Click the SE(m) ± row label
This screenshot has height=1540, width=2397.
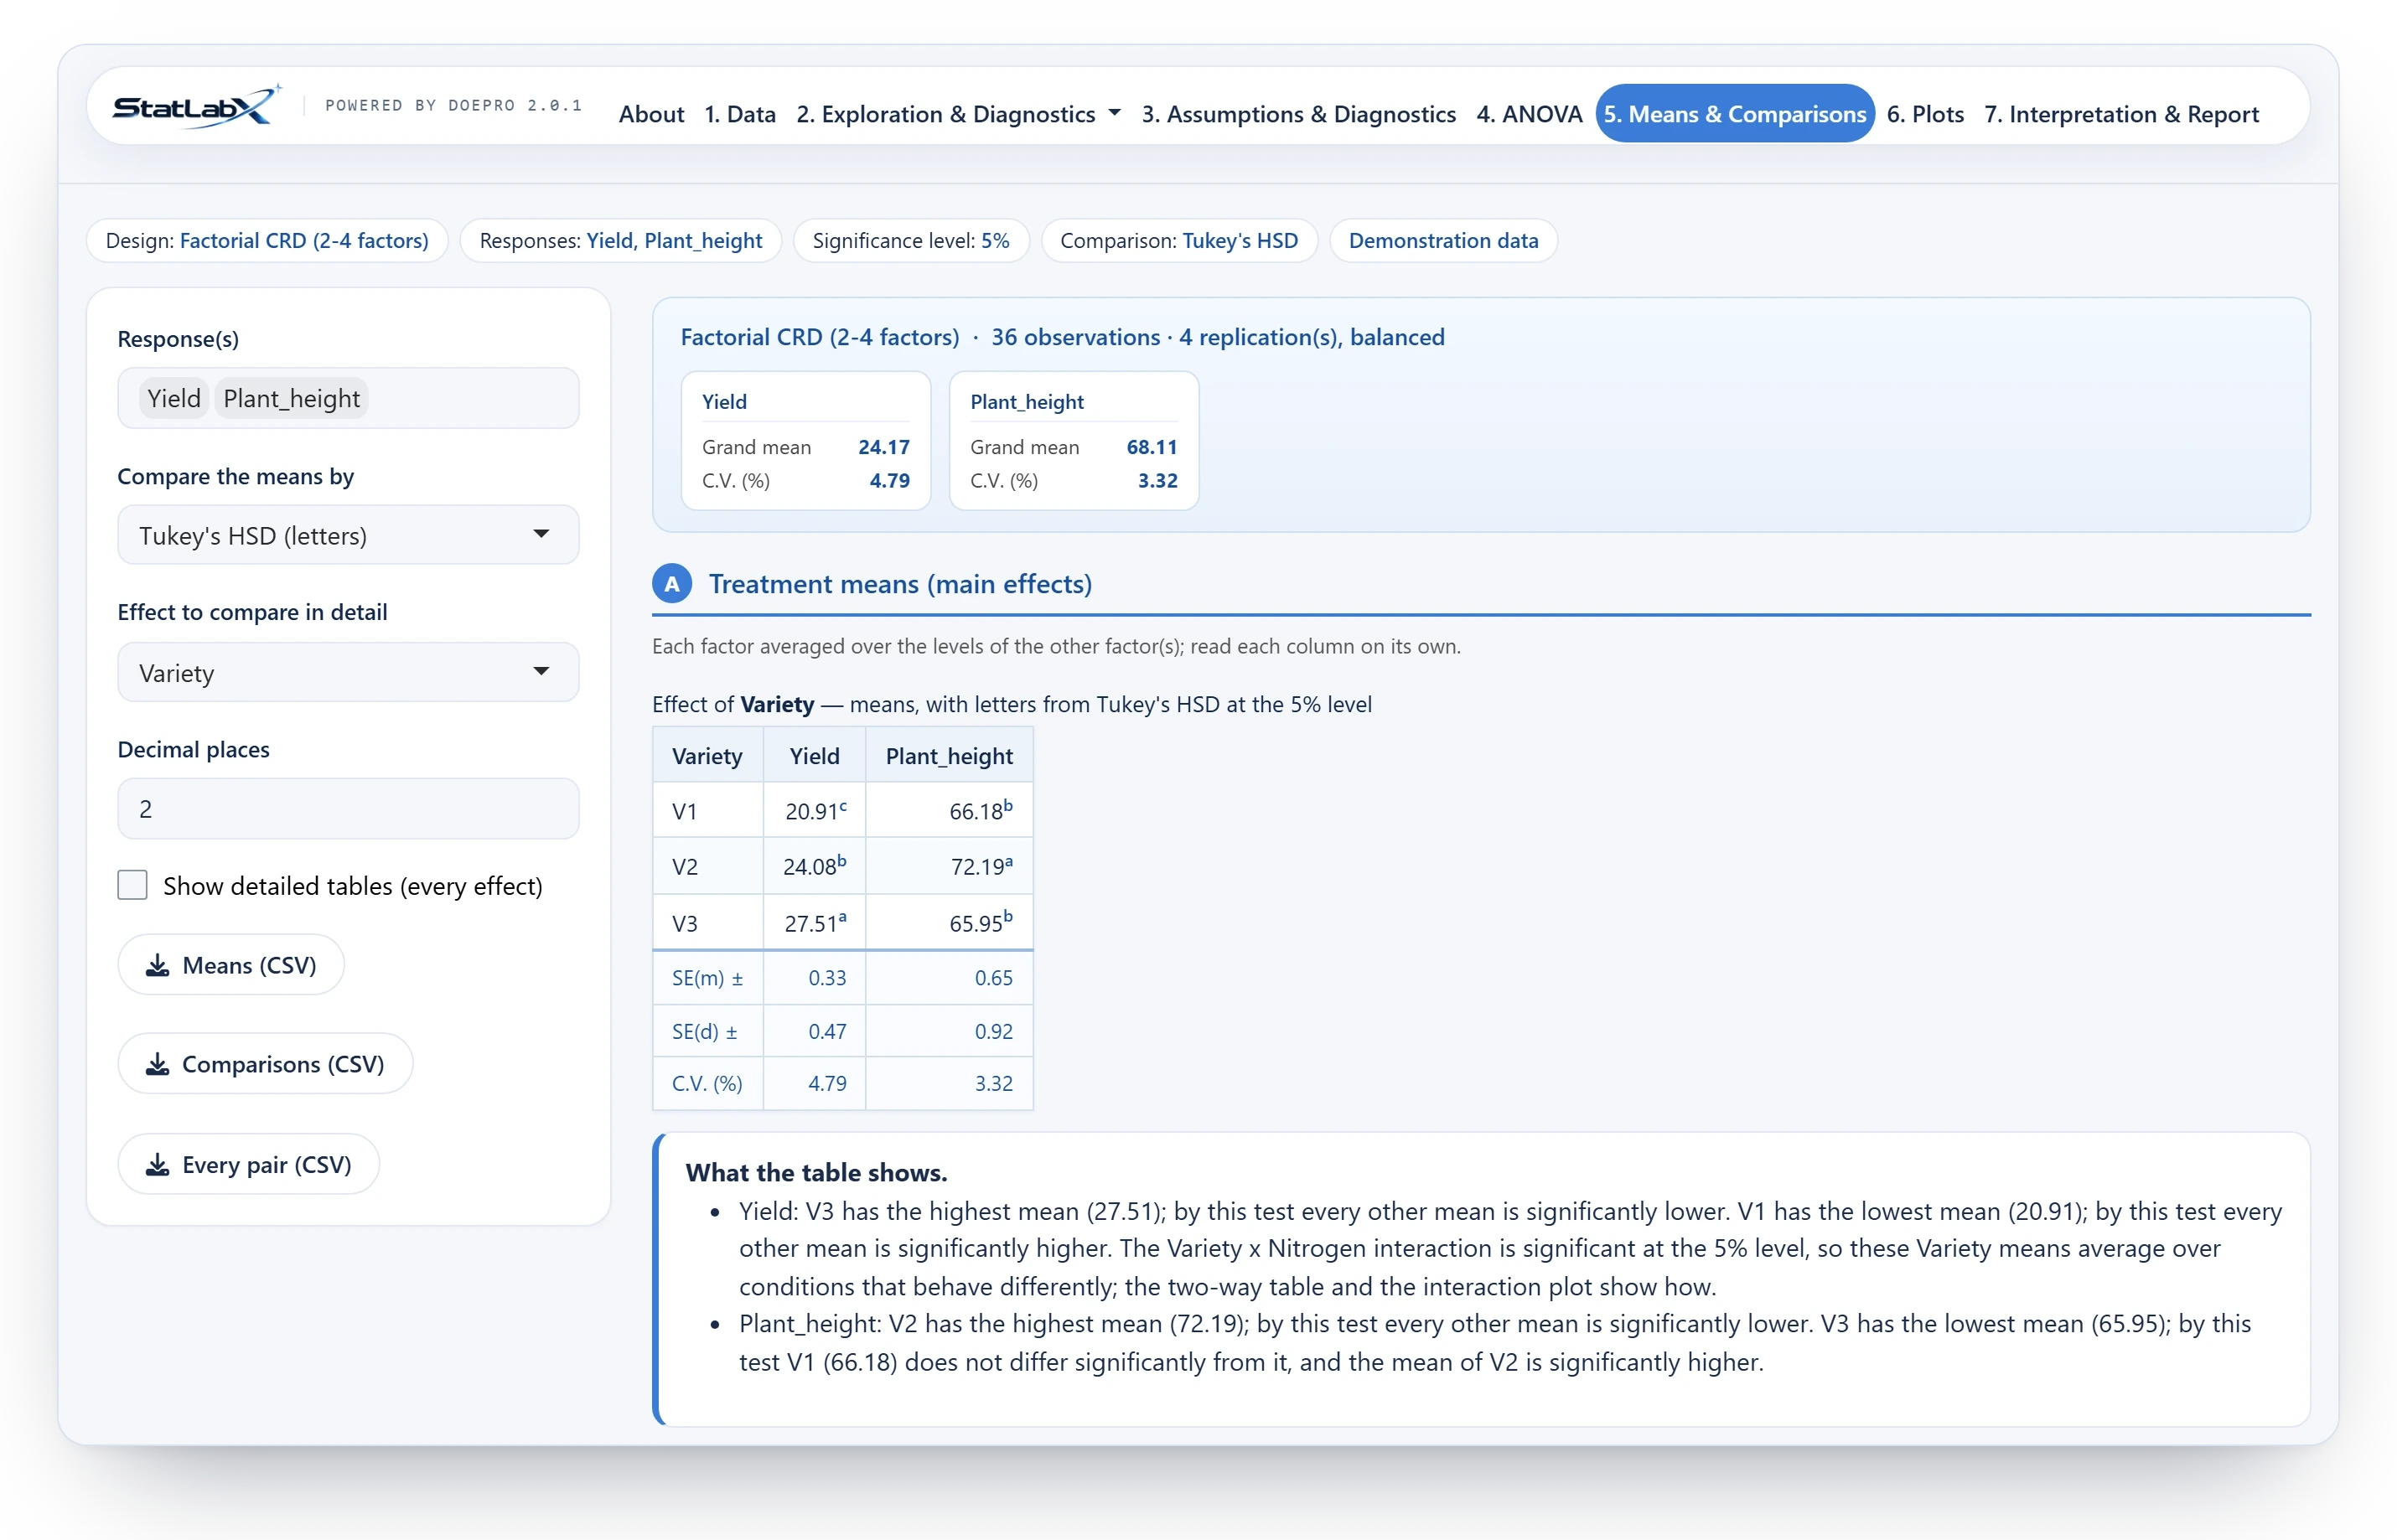point(707,978)
